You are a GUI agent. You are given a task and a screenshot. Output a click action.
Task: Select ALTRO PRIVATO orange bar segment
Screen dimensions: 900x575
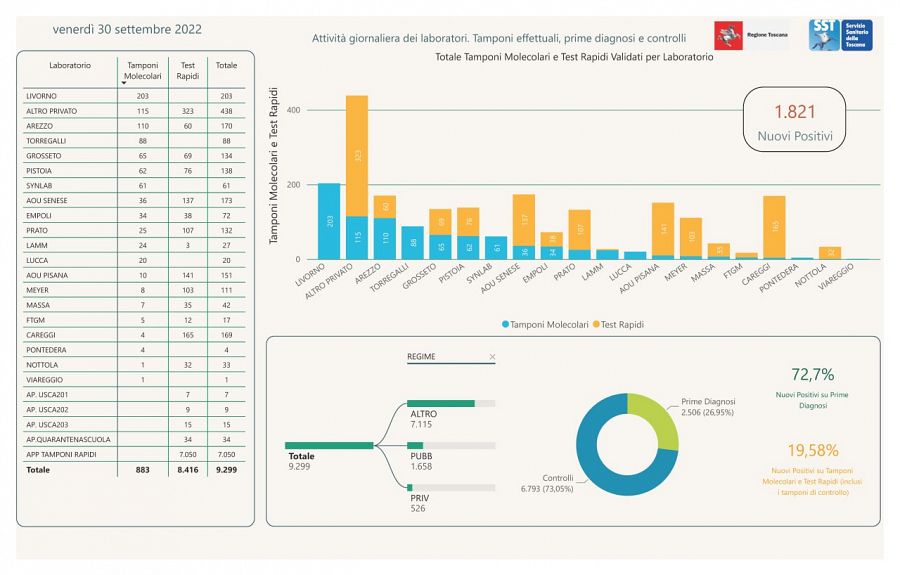click(356, 155)
